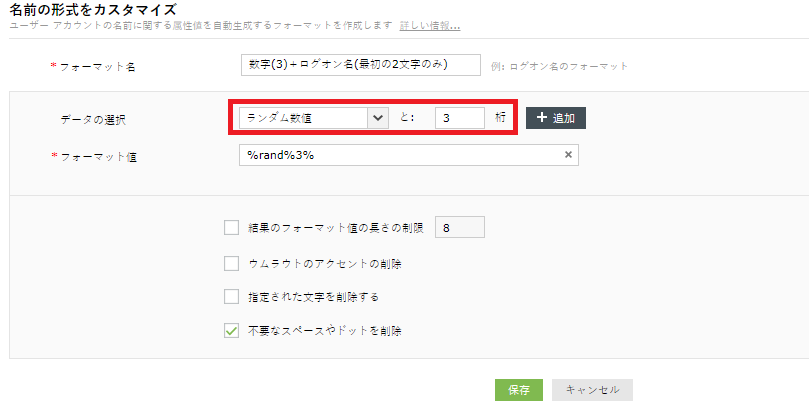The width and height of the screenshot is (809, 414).
Task: Click the フォーマット値 field containing %rand%3%
Action: [x=398, y=155]
